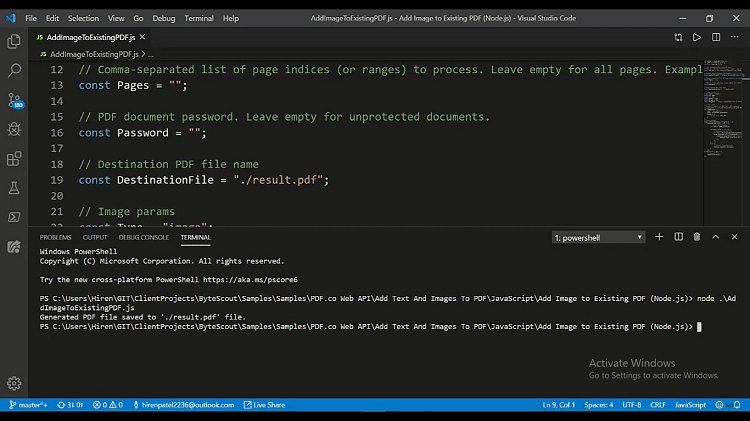Switch to the Debug Console tab

(x=144, y=237)
